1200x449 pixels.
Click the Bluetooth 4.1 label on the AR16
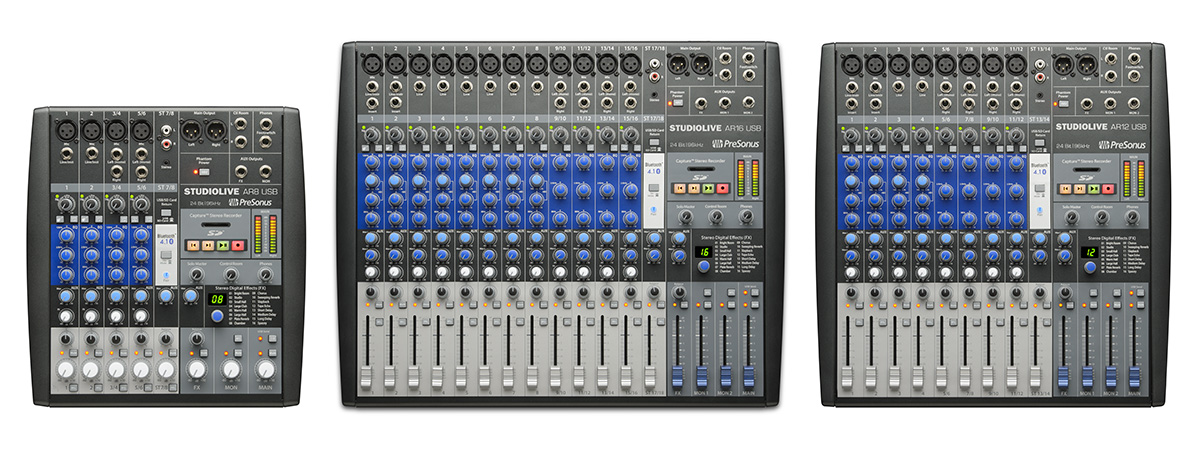coord(653,167)
